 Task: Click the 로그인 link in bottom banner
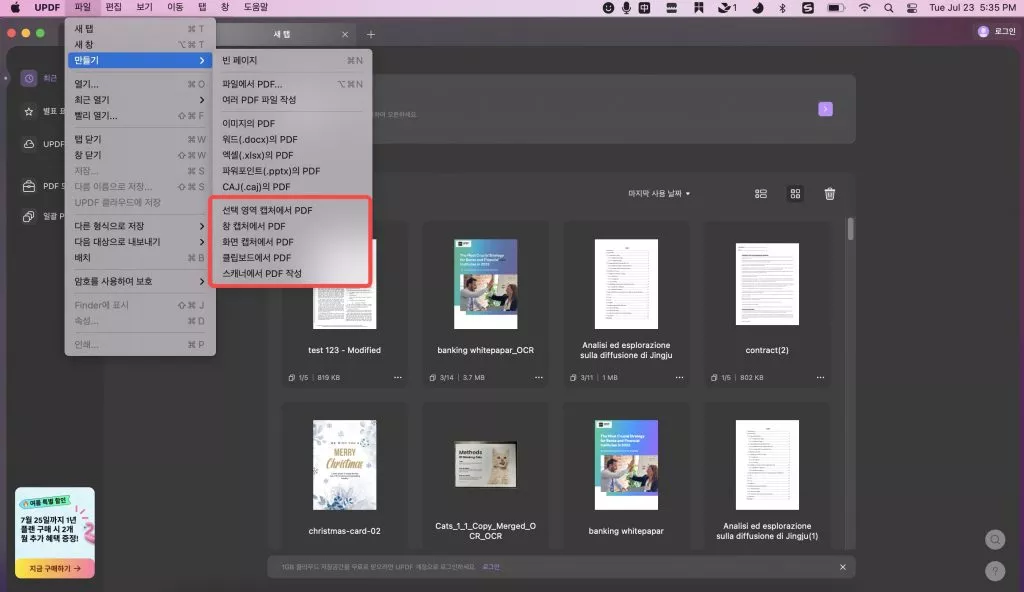[491, 567]
